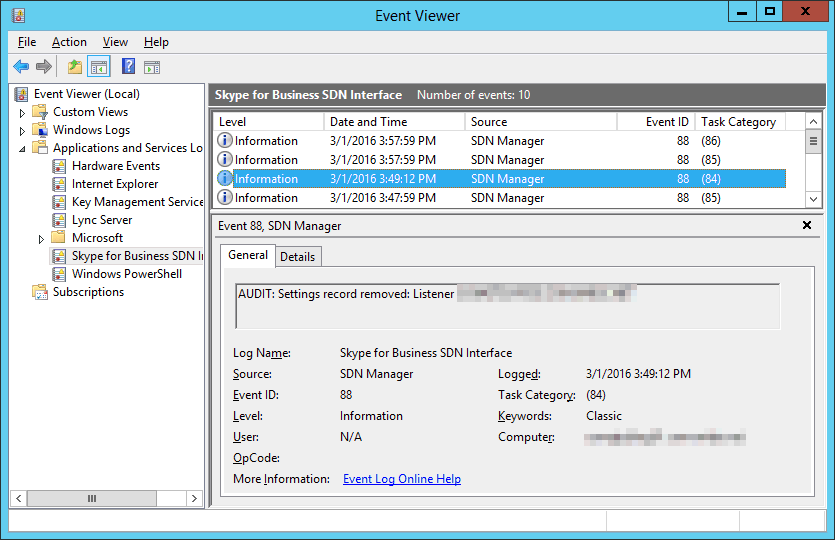The image size is (835, 540).
Task: Select Subscriptions in the tree
Action: pyautogui.click(x=88, y=292)
